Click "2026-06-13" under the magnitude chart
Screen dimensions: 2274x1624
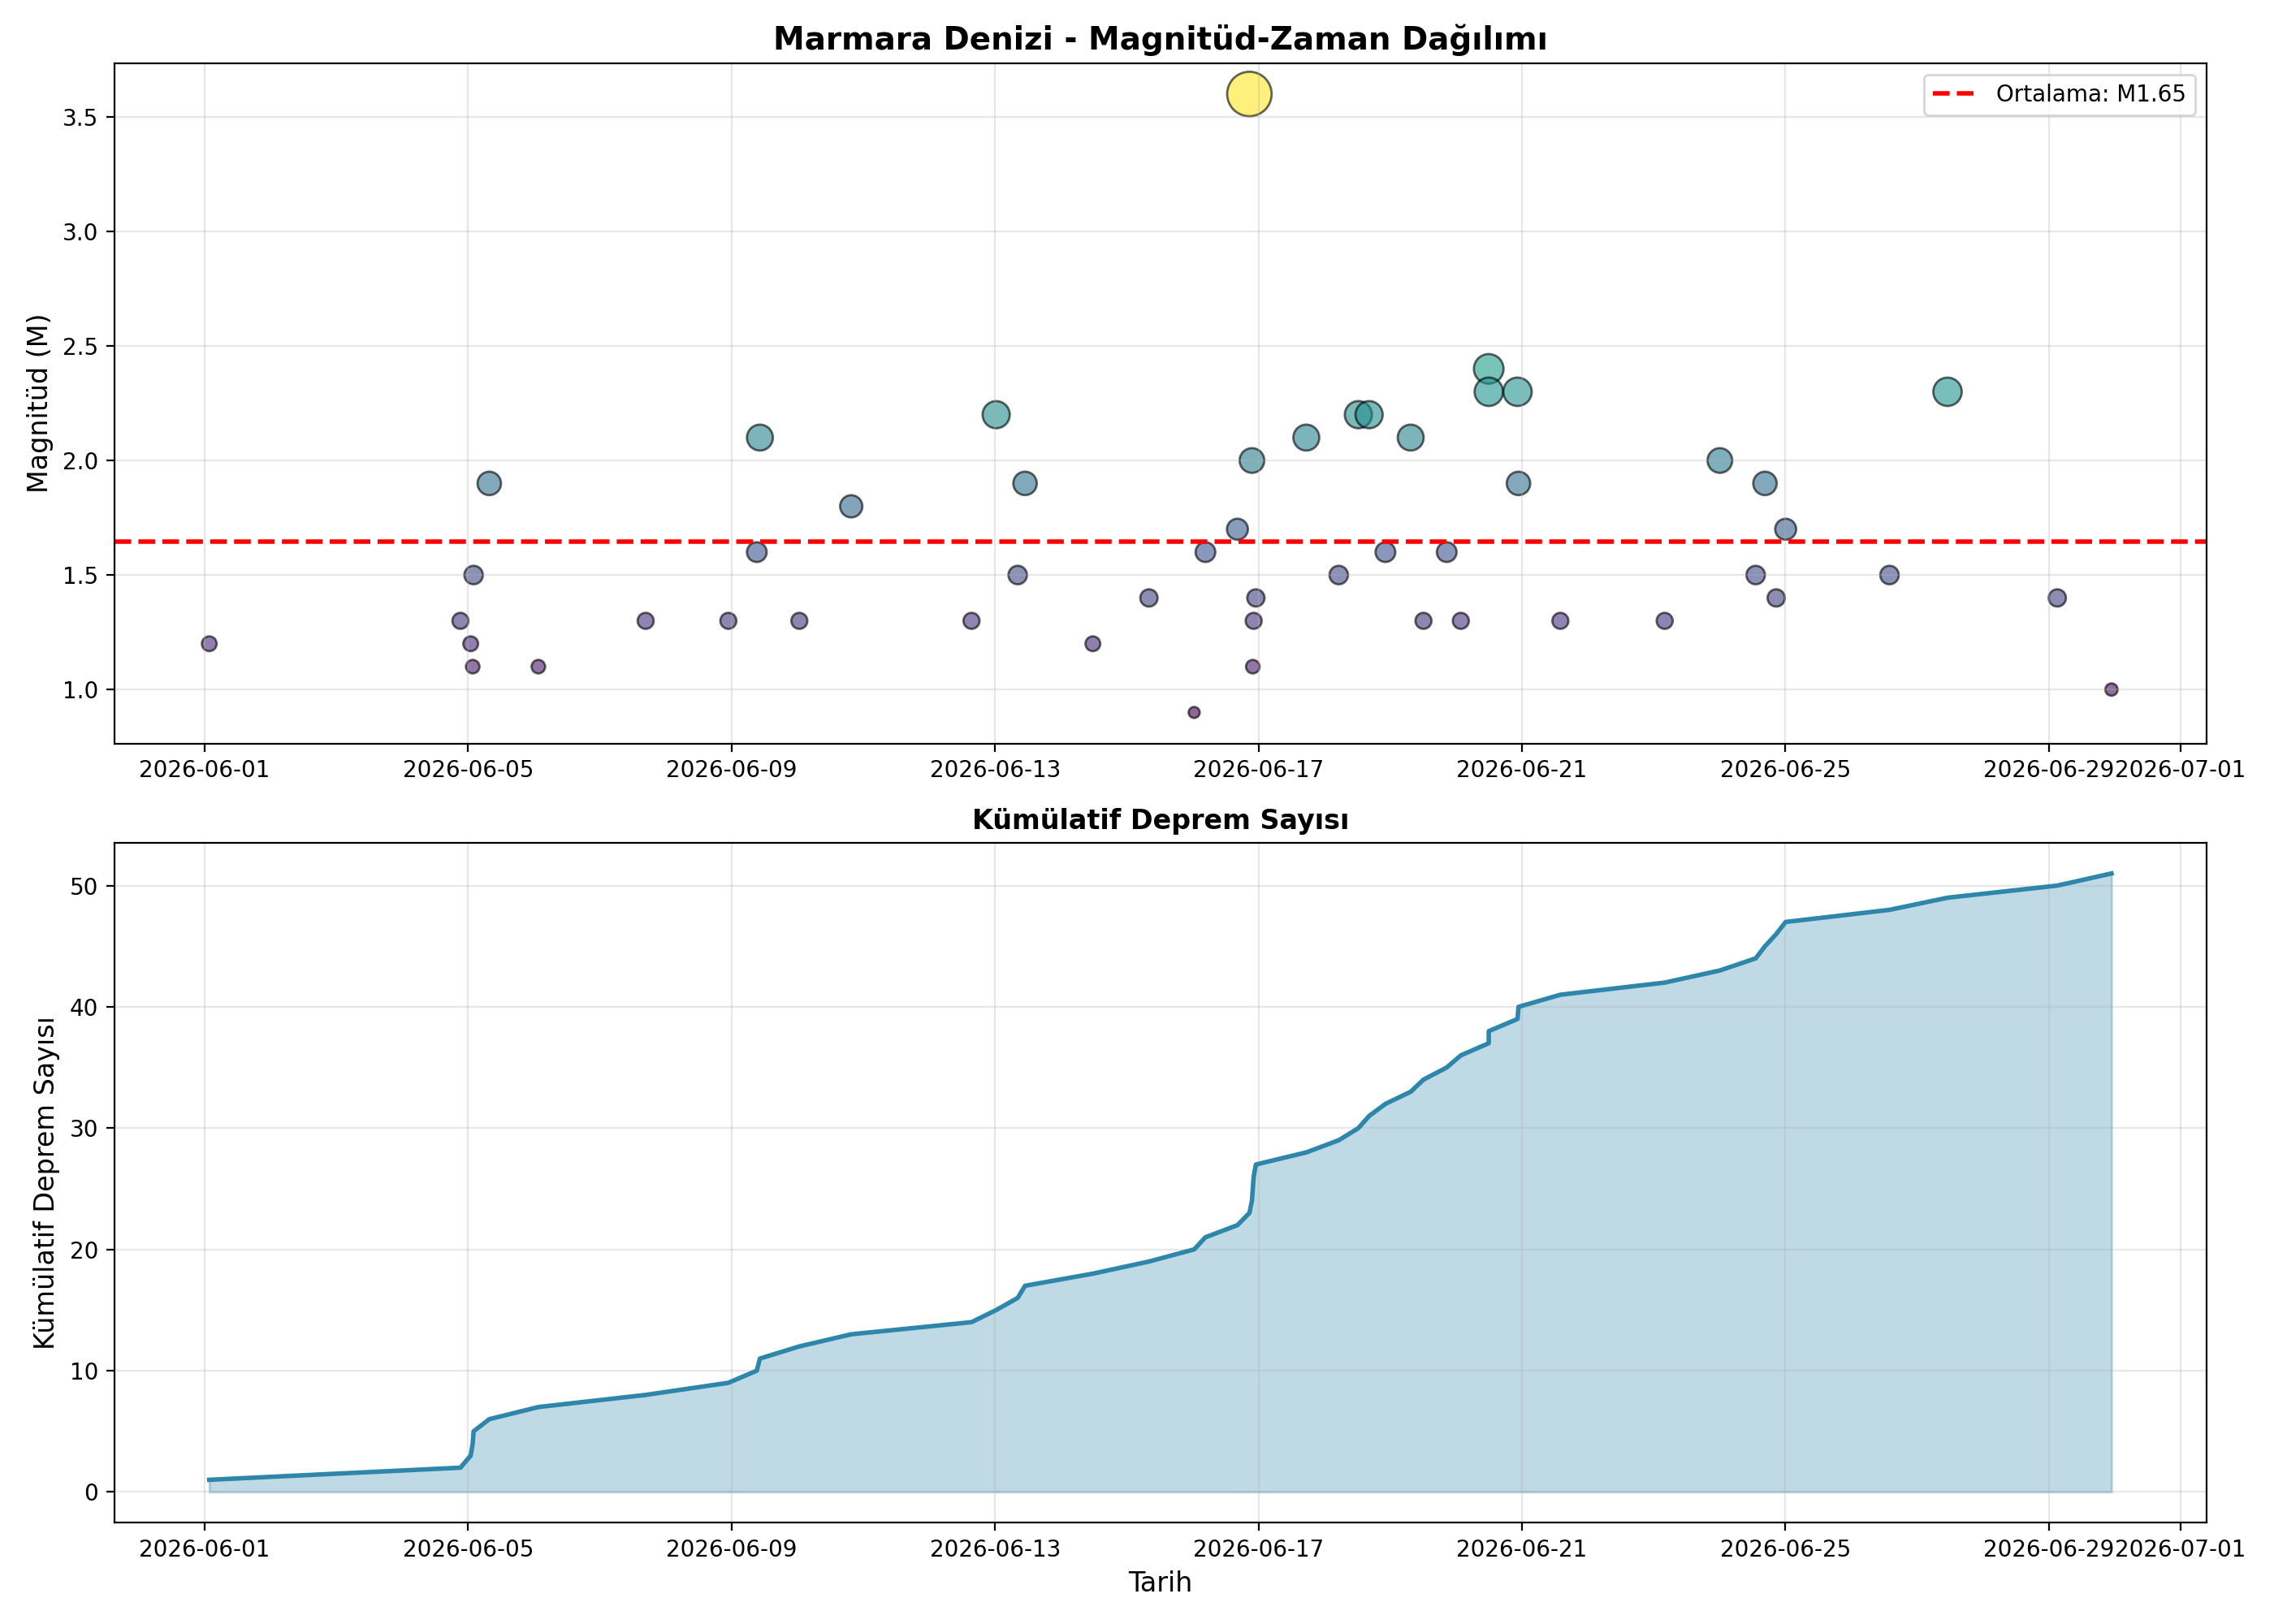point(995,769)
